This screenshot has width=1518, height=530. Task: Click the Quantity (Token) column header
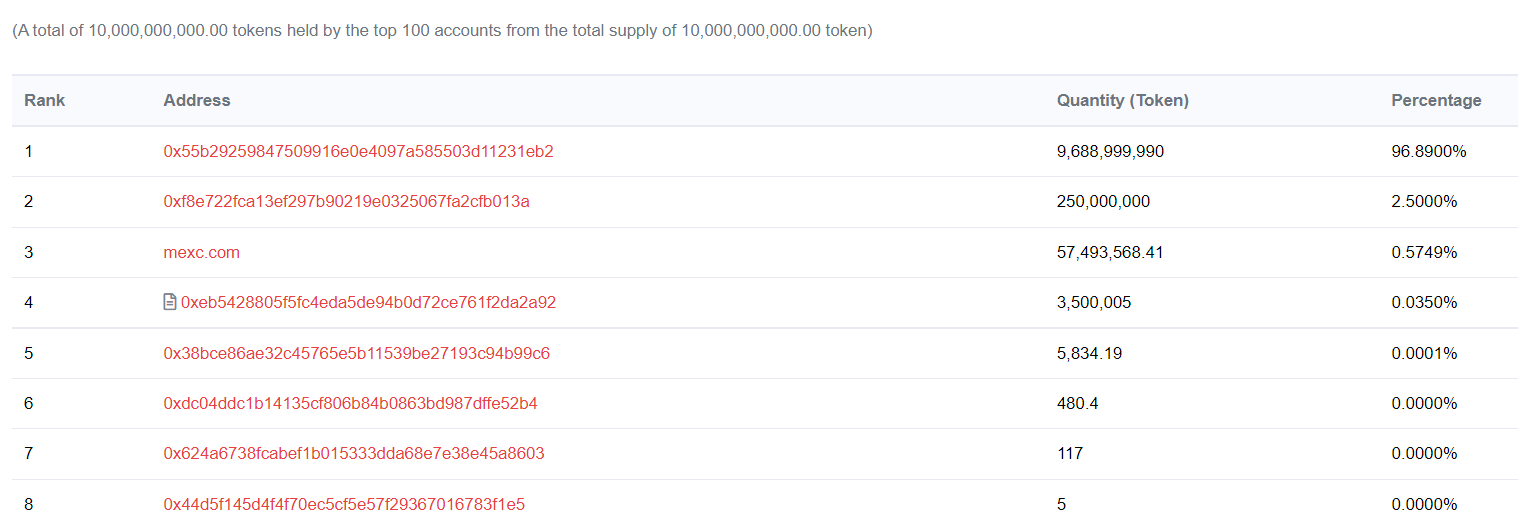[1122, 100]
